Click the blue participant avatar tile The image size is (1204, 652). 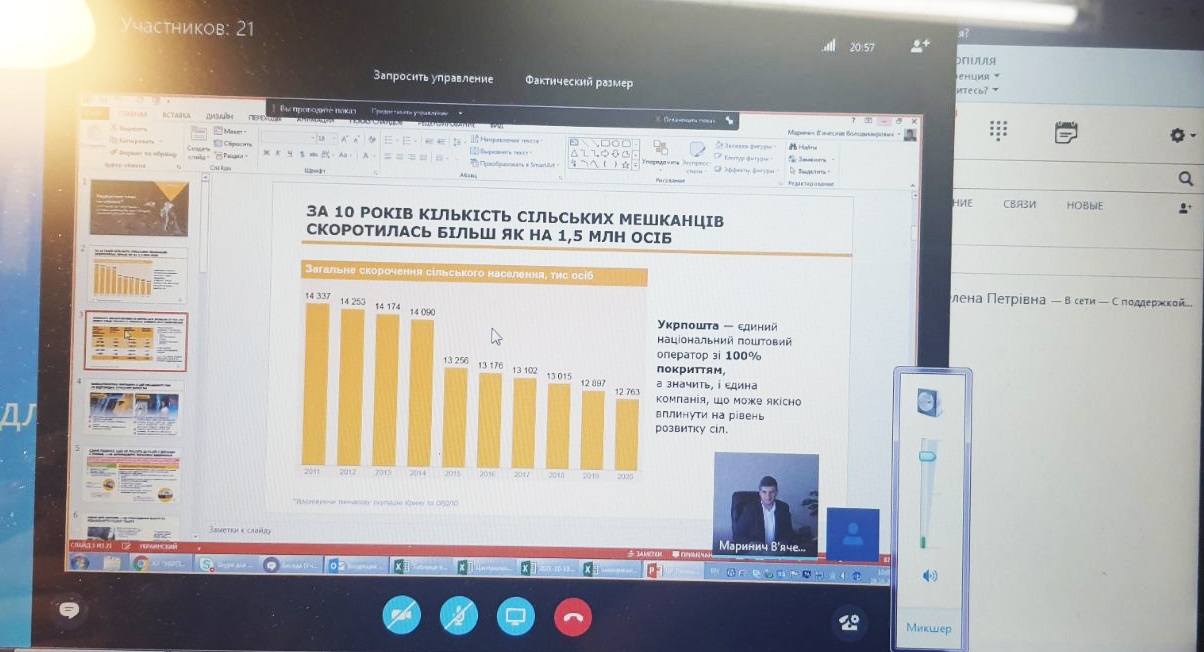pyautogui.click(x=853, y=534)
